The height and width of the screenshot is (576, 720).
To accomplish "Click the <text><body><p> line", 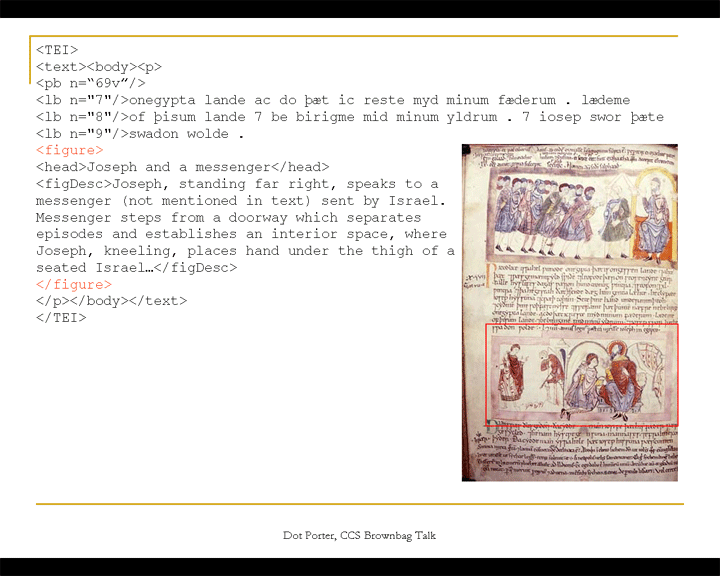I will point(99,67).
